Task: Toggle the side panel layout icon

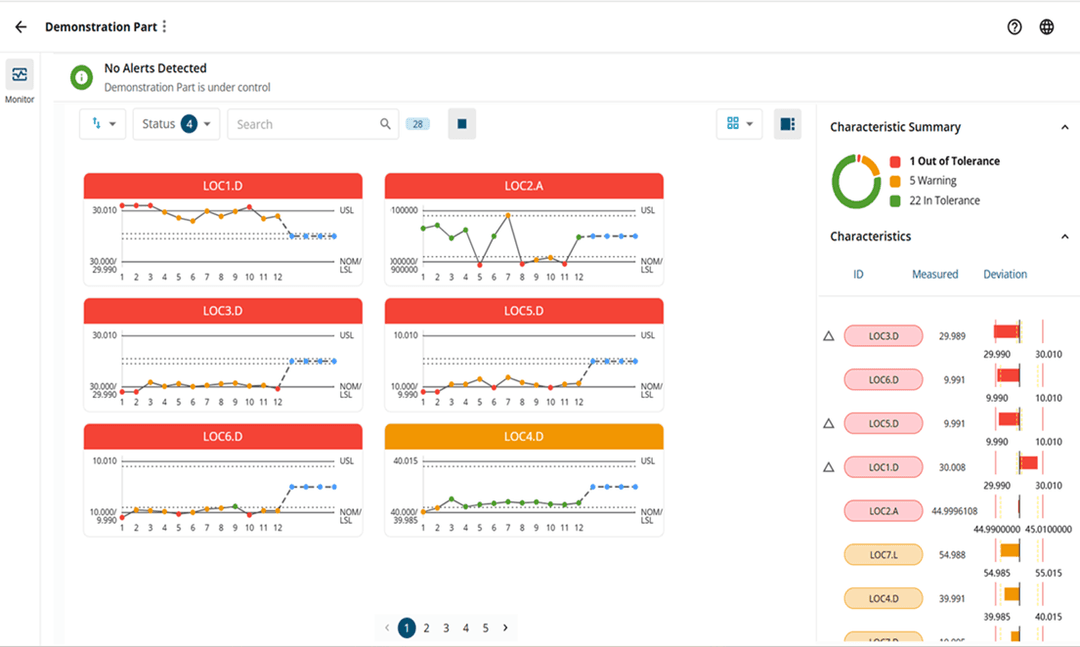Action: click(x=787, y=123)
